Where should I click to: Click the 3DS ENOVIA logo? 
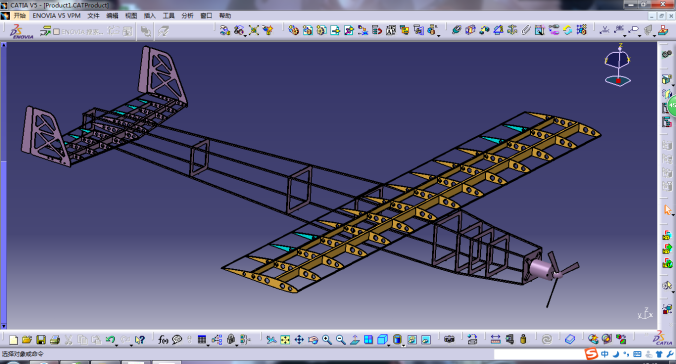(x=22, y=31)
